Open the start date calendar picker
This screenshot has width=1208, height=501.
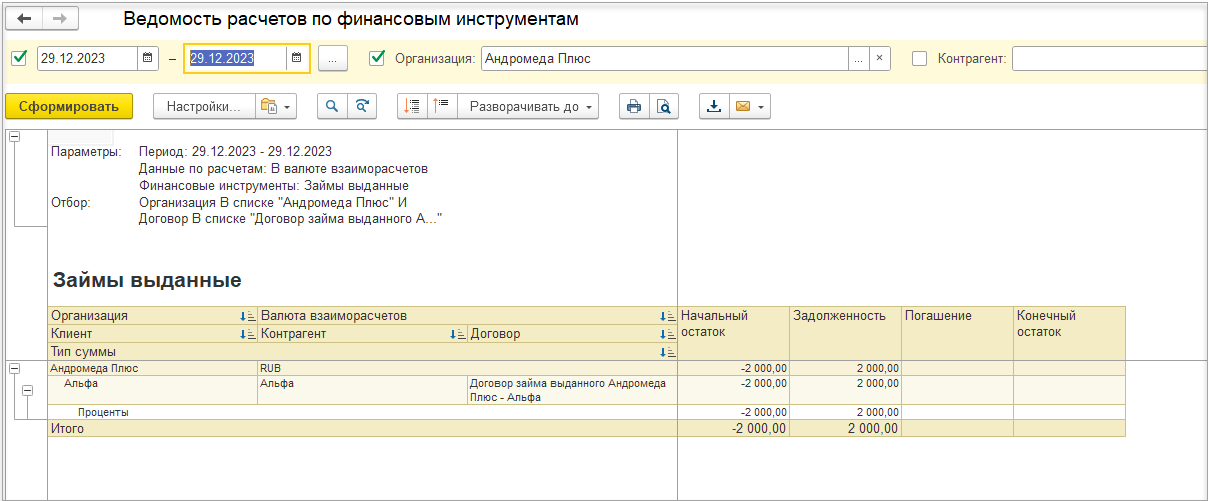pos(148,58)
